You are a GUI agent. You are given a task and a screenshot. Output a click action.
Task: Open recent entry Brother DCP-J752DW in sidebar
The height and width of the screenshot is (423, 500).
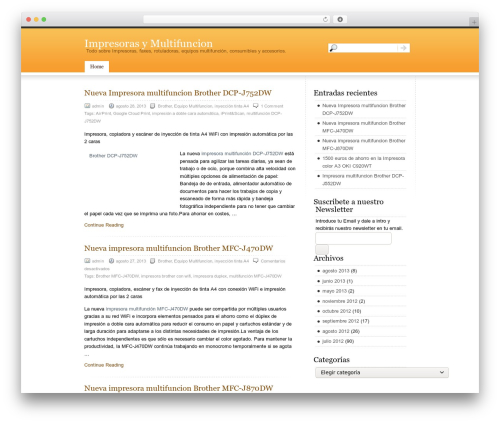tap(364, 109)
